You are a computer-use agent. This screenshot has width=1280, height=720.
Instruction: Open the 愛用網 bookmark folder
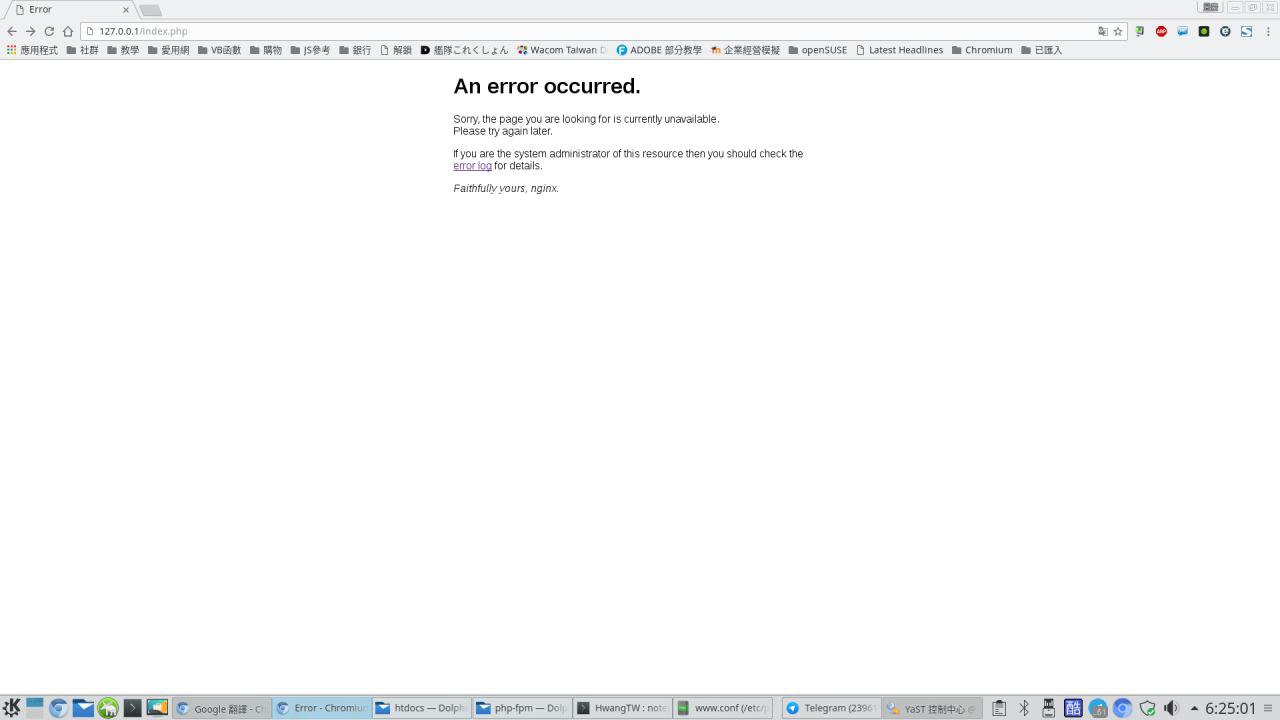(168, 50)
